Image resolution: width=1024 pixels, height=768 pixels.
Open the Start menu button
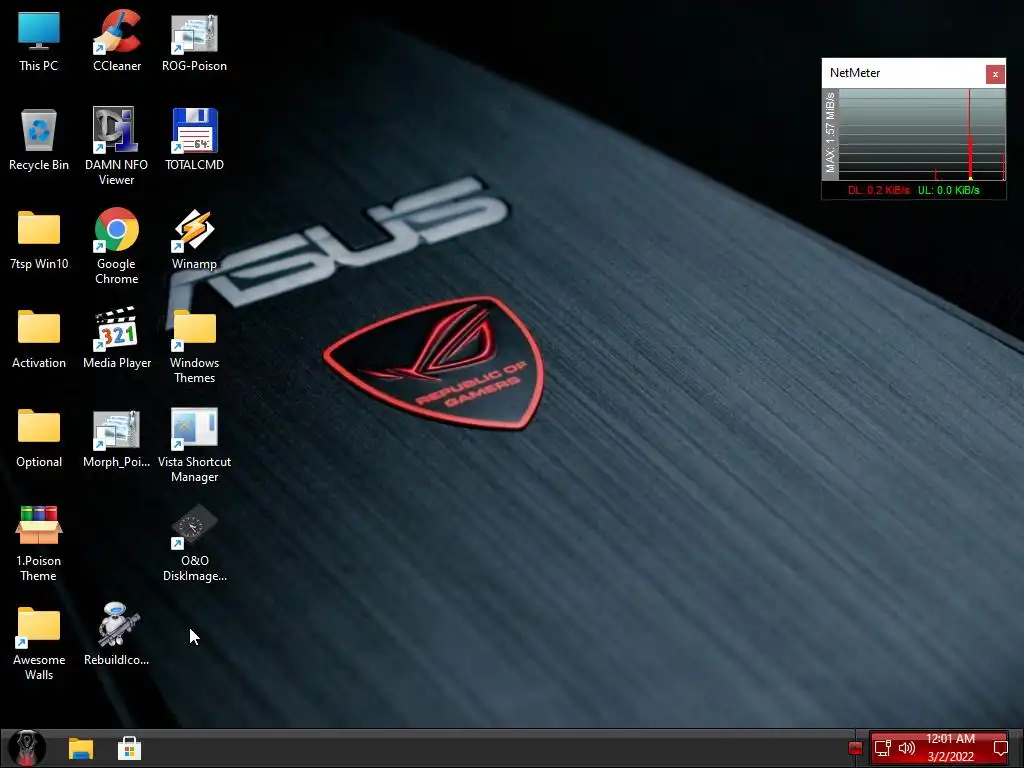(27, 748)
